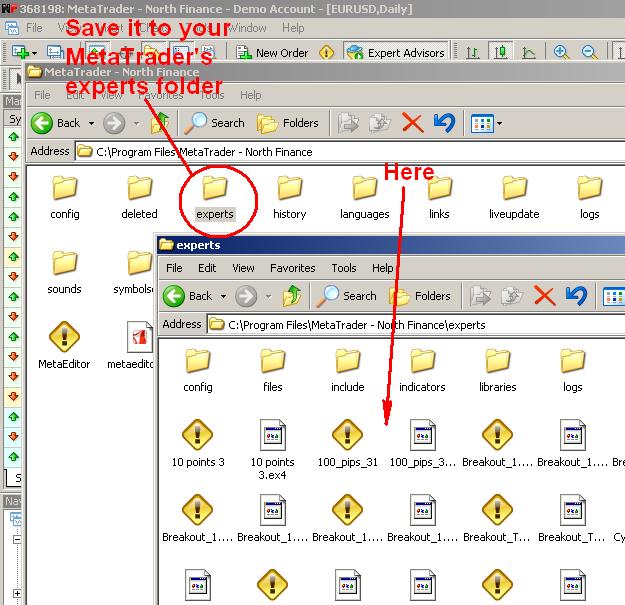Click the experts window title bar
The image size is (625, 605).
391,245
